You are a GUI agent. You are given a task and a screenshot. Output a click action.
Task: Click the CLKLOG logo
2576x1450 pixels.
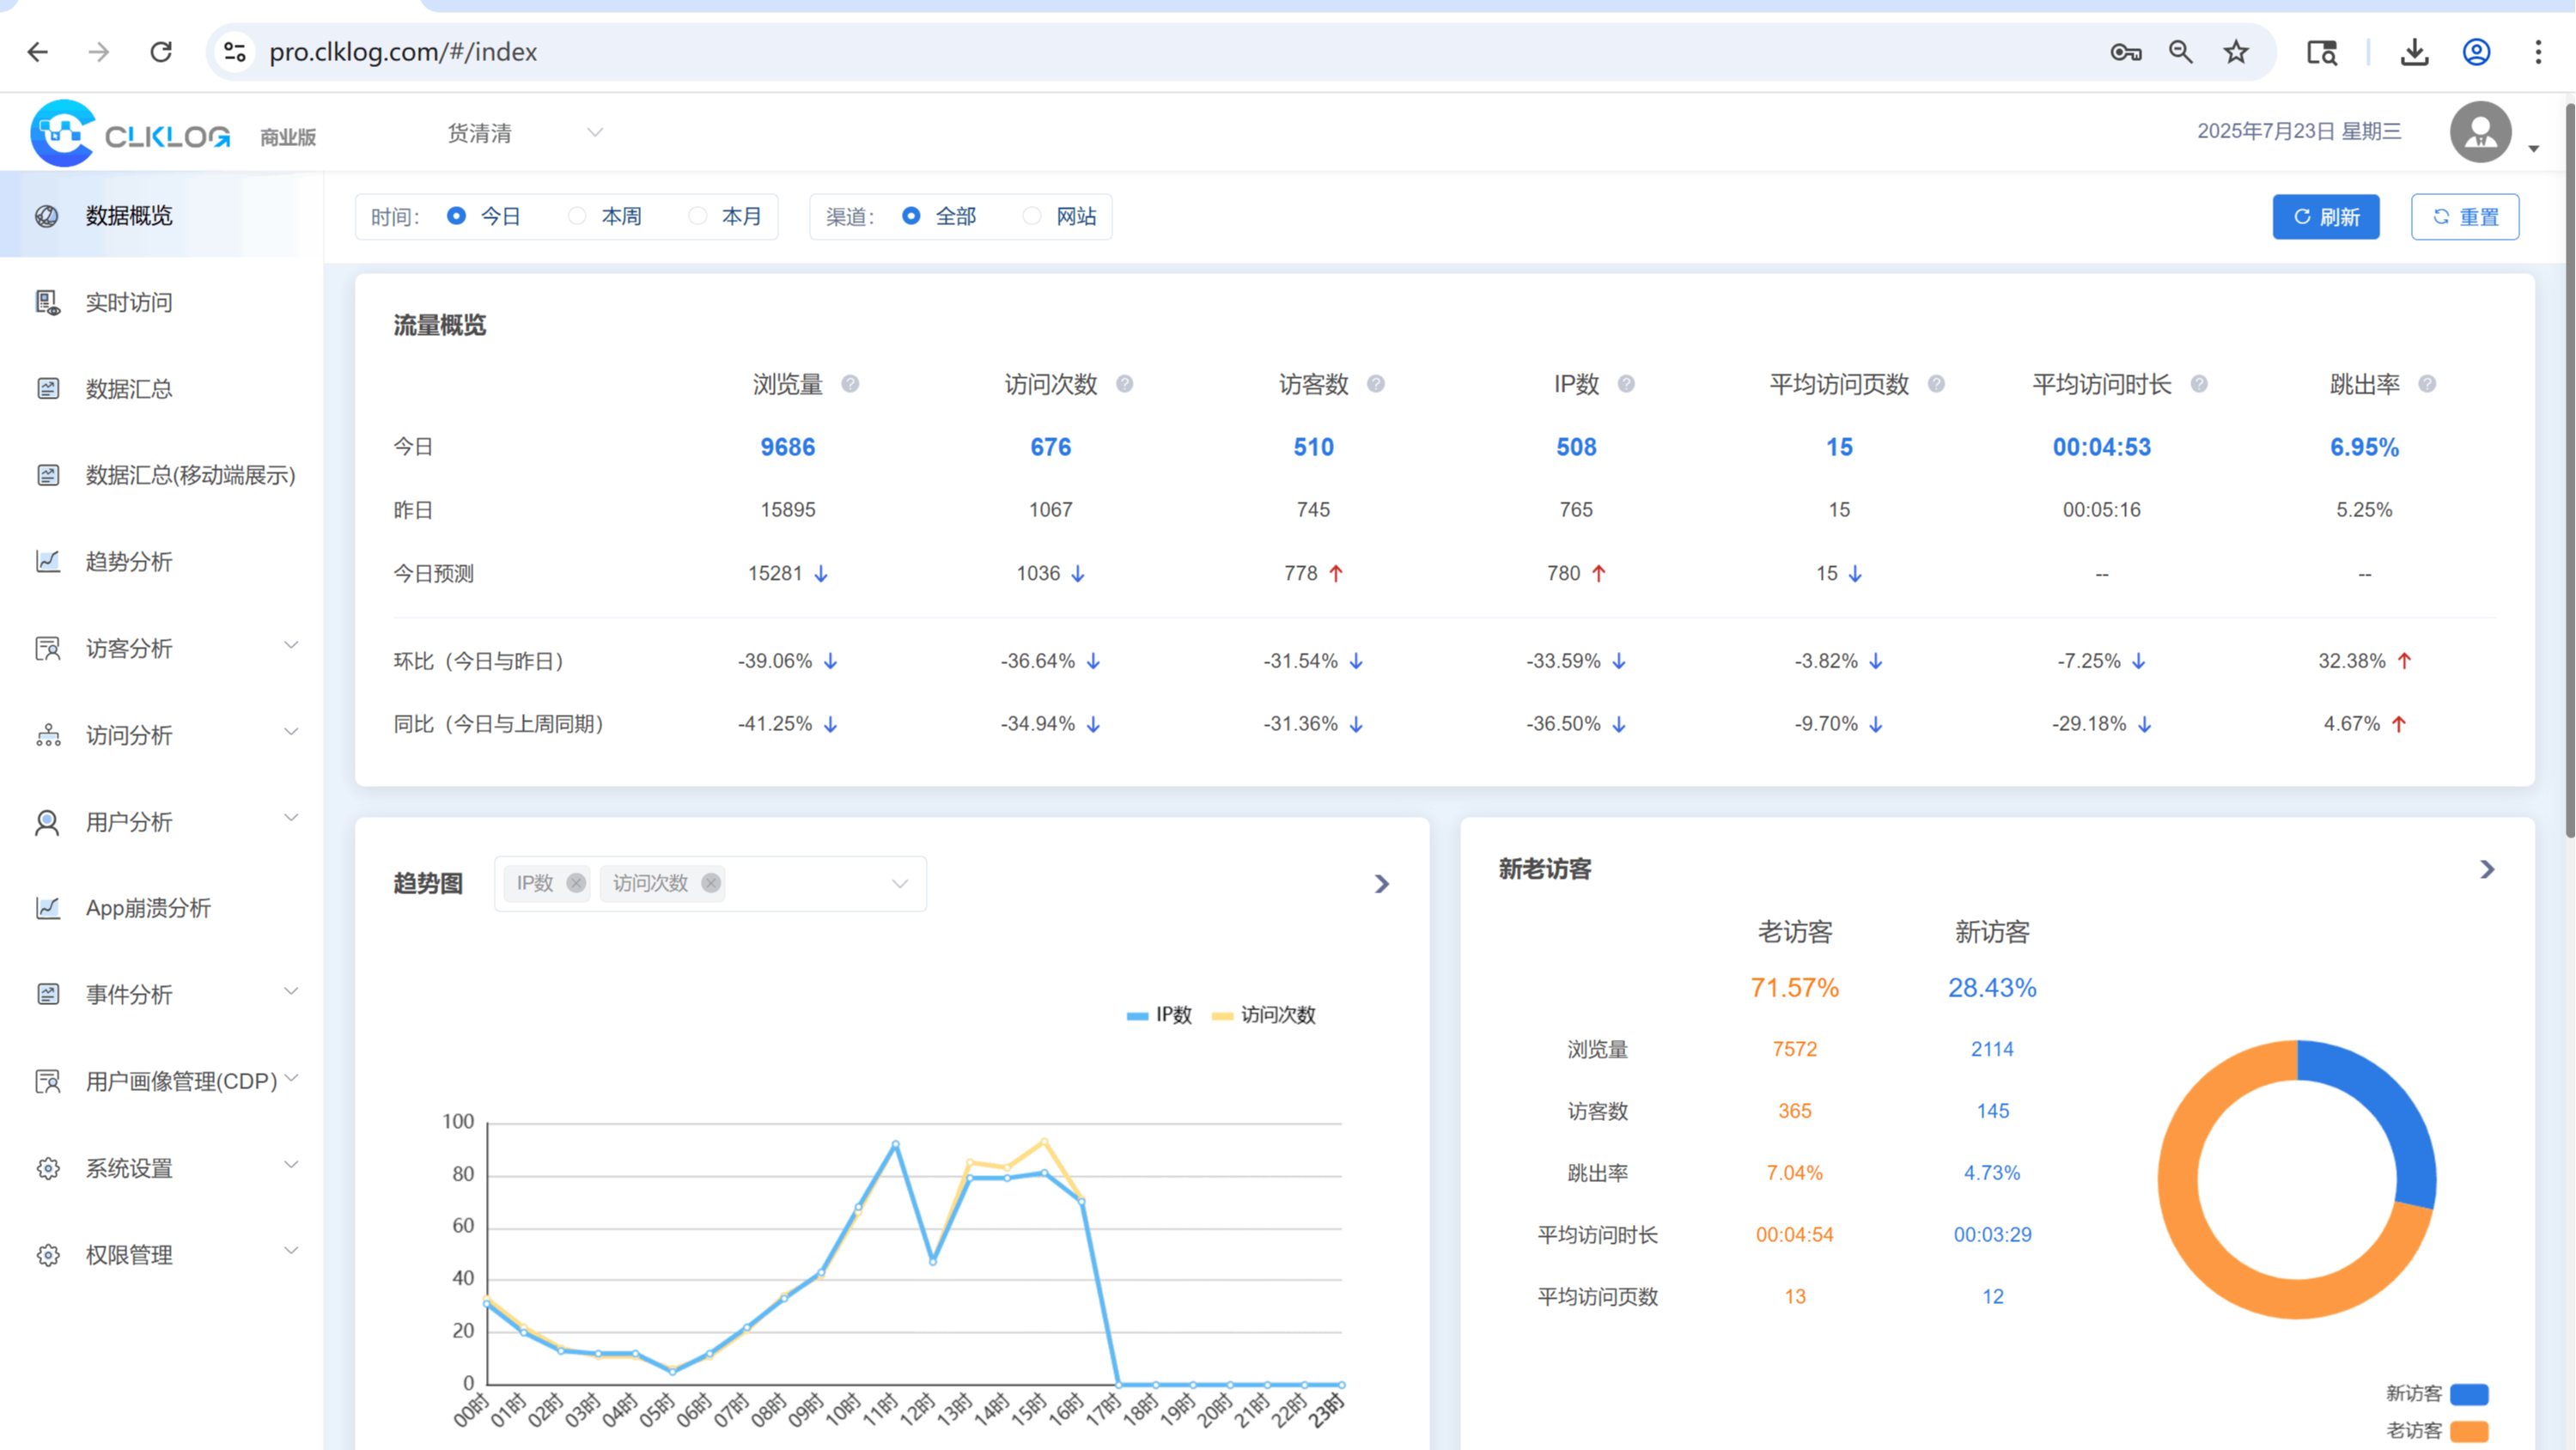pos(131,133)
